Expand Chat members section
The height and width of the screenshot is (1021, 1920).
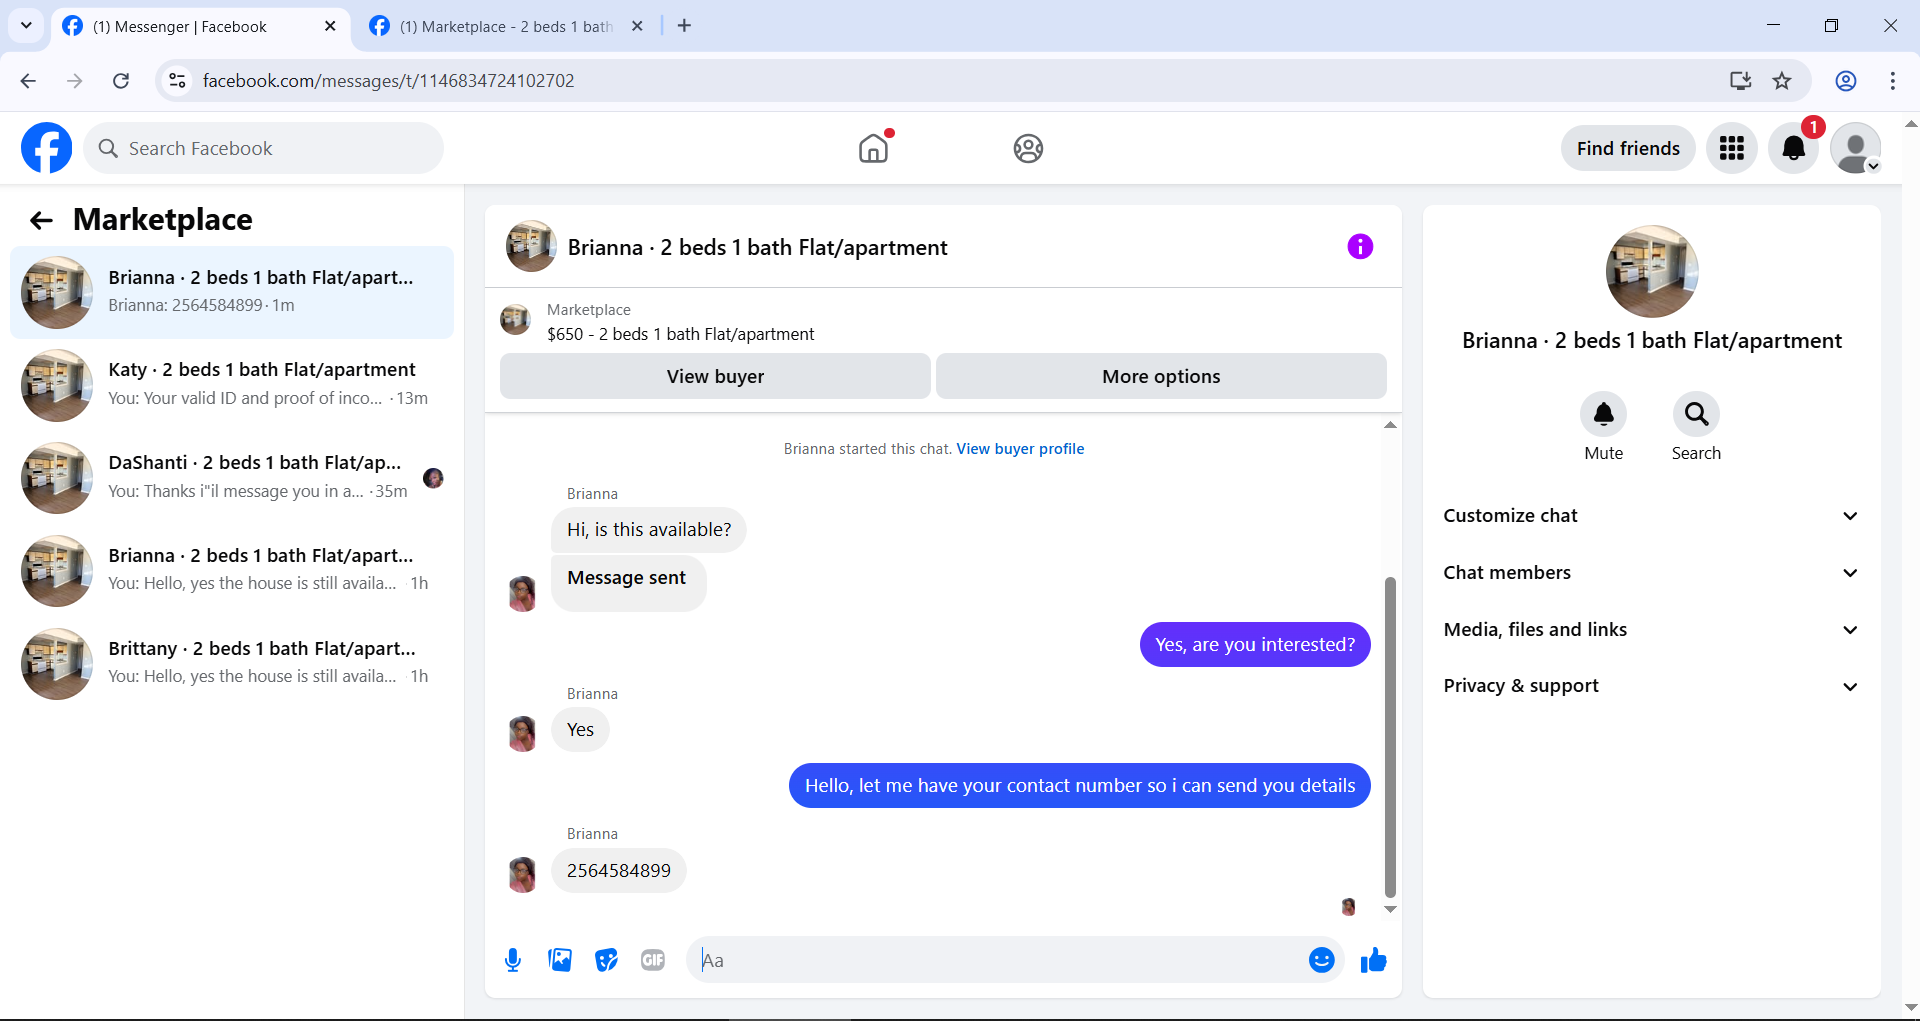(x=1651, y=573)
